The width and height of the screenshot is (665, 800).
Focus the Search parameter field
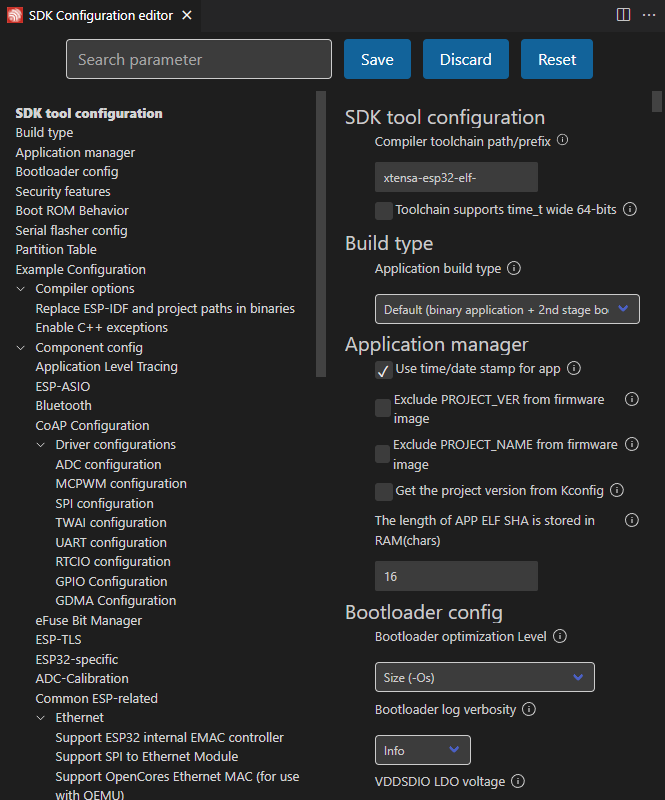(x=199, y=59)
